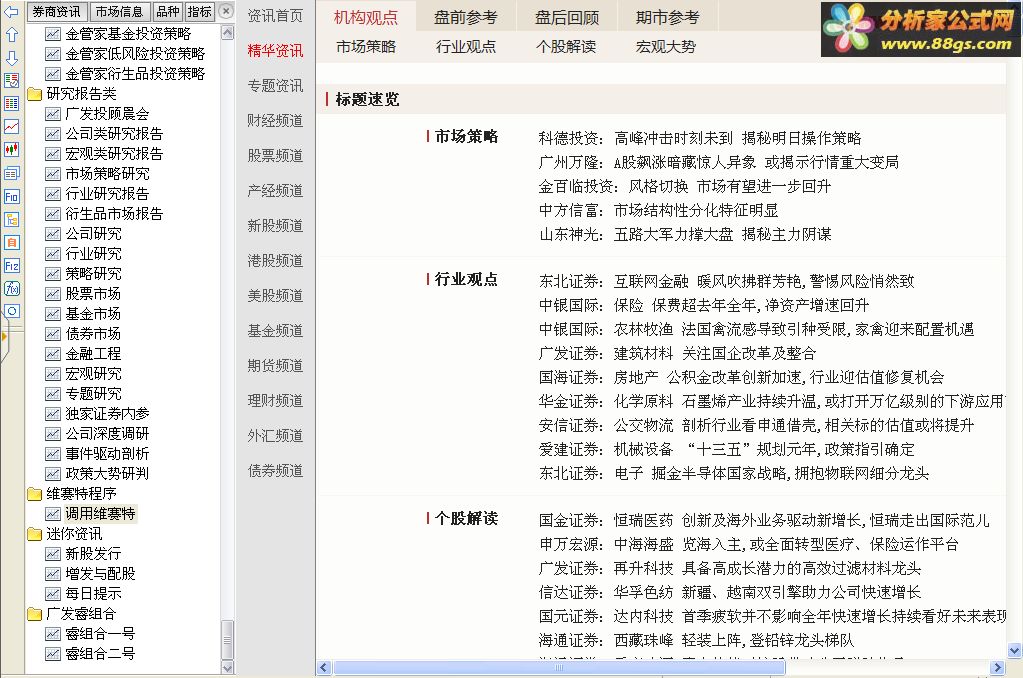Switch to the 市场信息 tab

coord(119,12)
